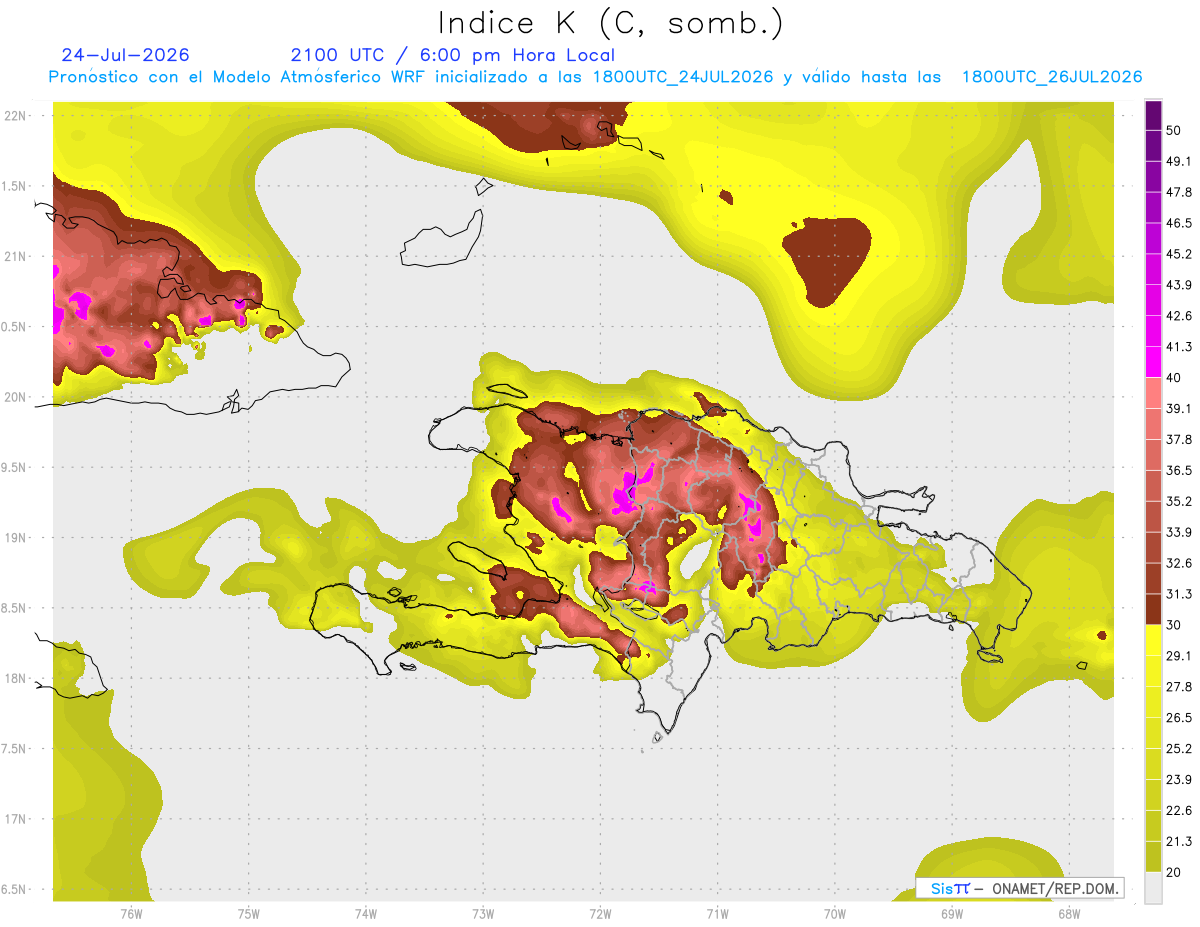Click the "71W" longitude axis label
This screenshot has height=927, width=1200.
pyautogui.click(x=717, y=913)
